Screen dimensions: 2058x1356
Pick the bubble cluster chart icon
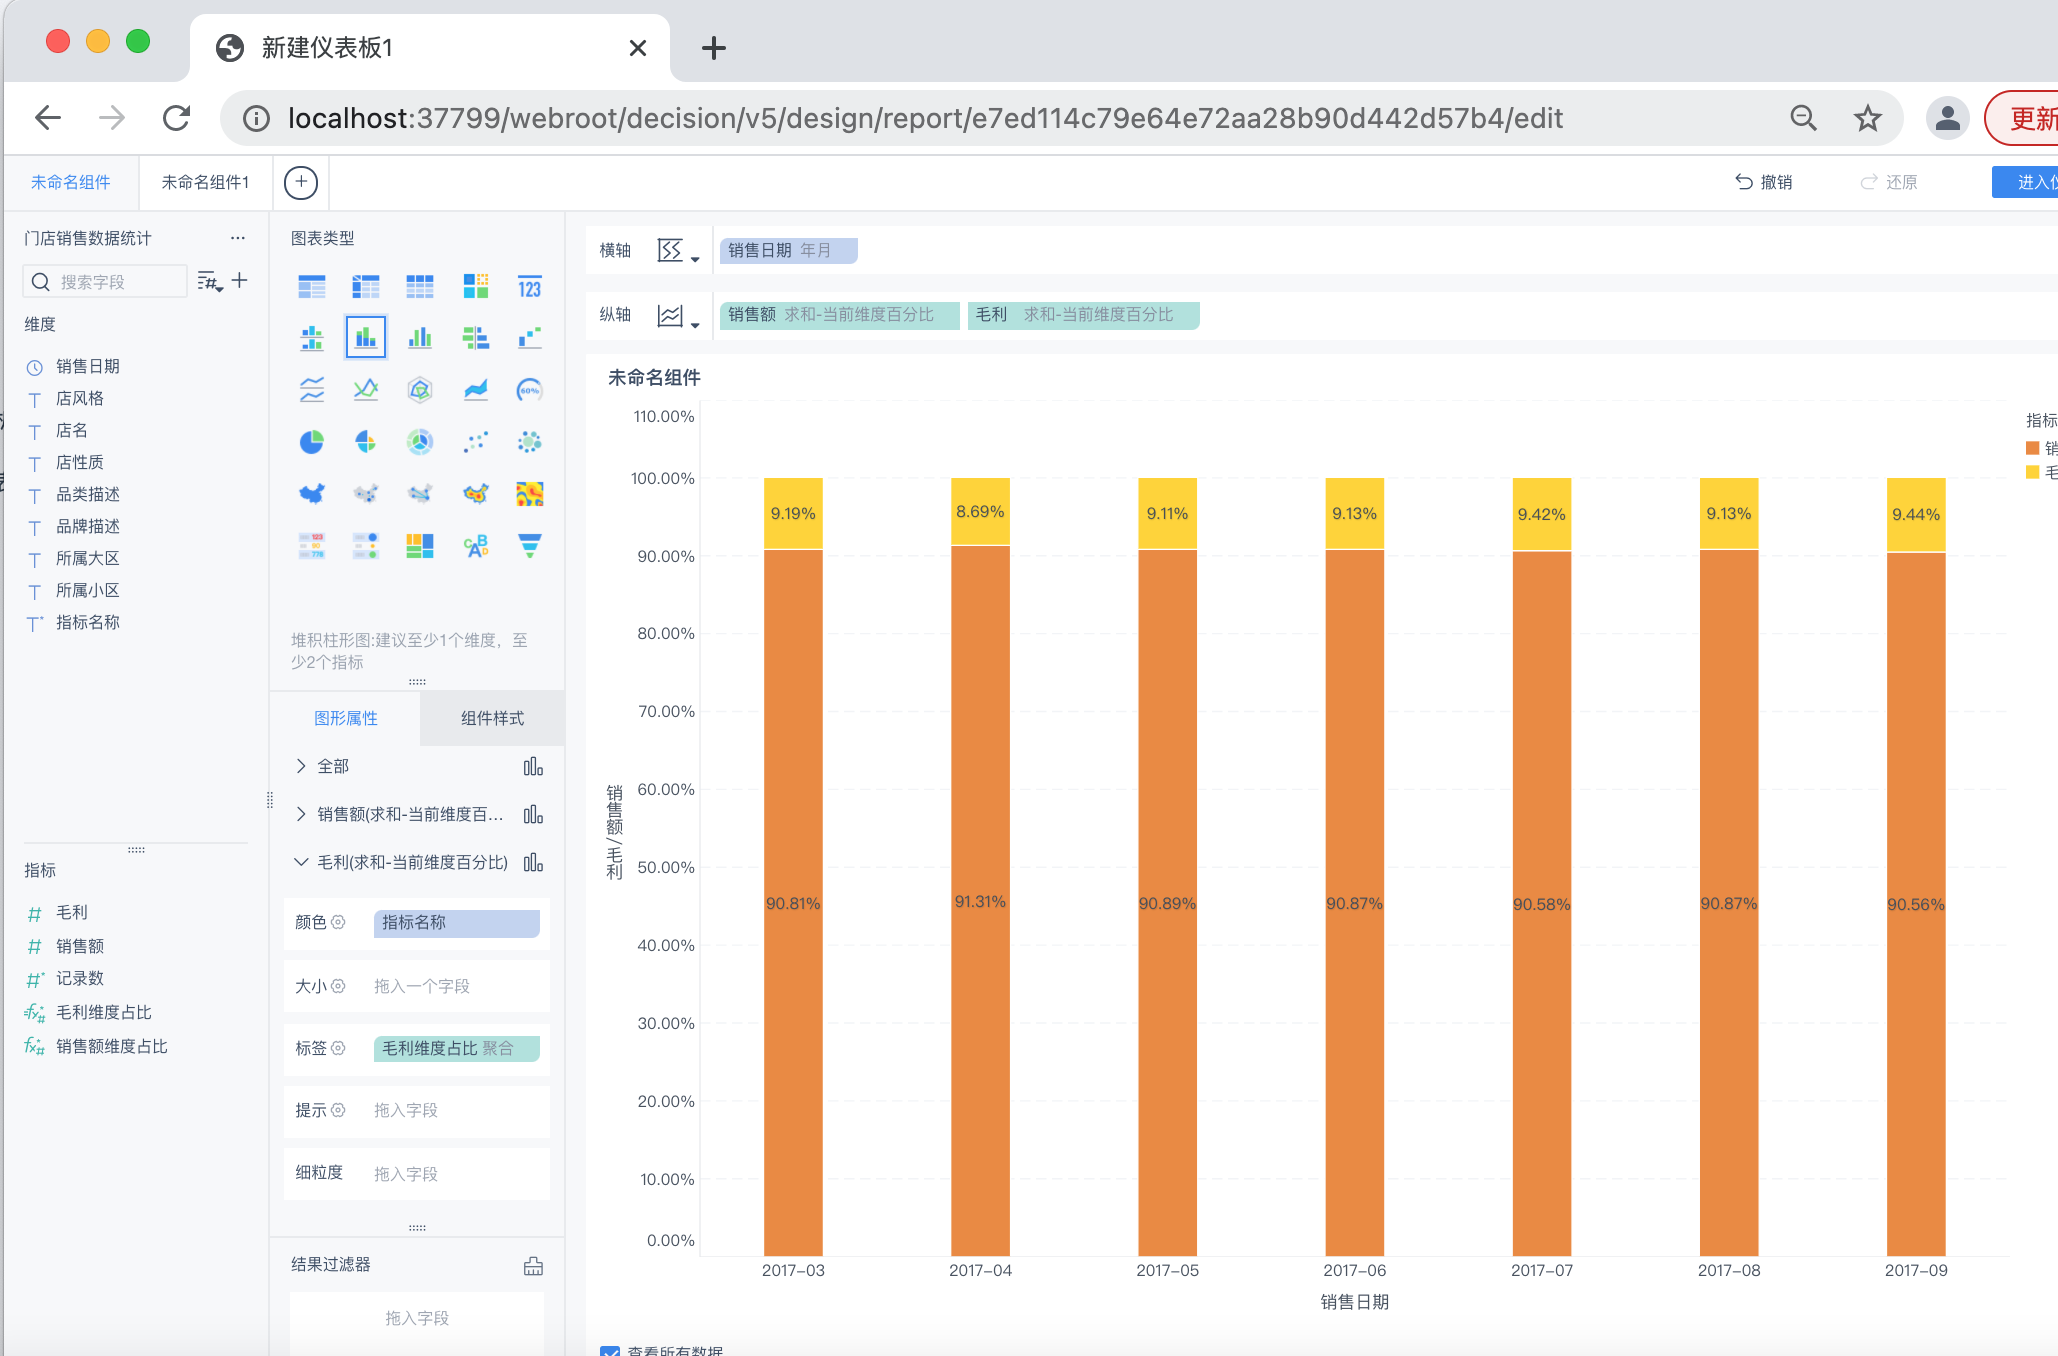coord(530,442)
